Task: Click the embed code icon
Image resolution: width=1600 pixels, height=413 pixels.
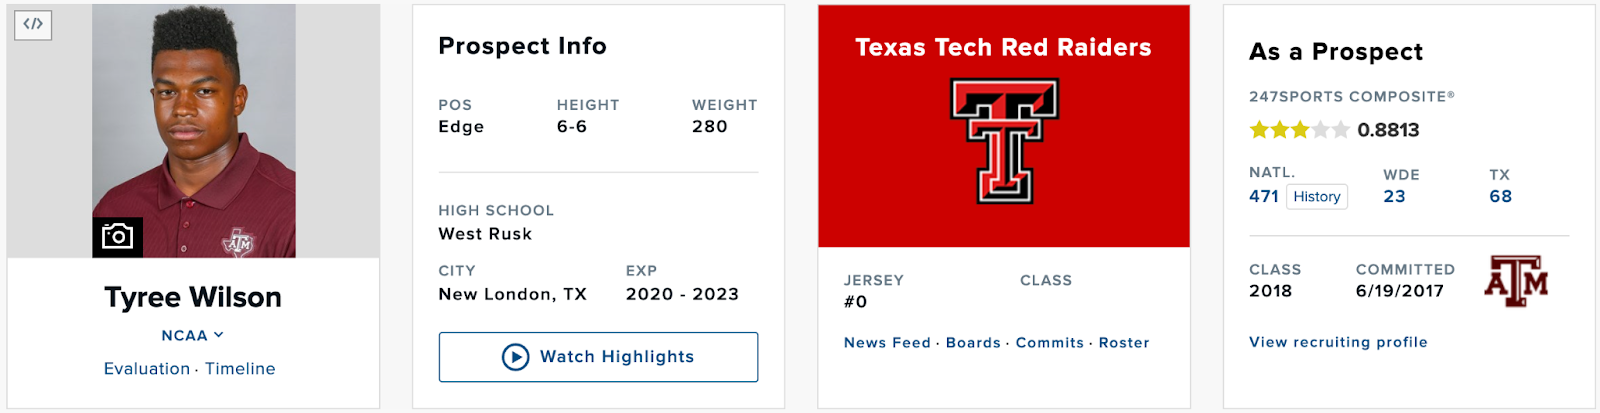Action: (33, 24)
